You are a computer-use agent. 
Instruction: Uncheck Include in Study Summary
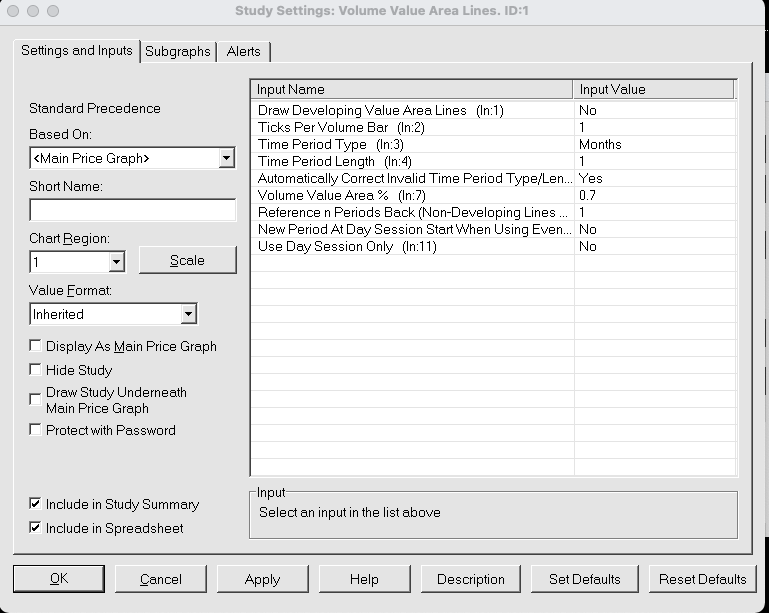35,504
